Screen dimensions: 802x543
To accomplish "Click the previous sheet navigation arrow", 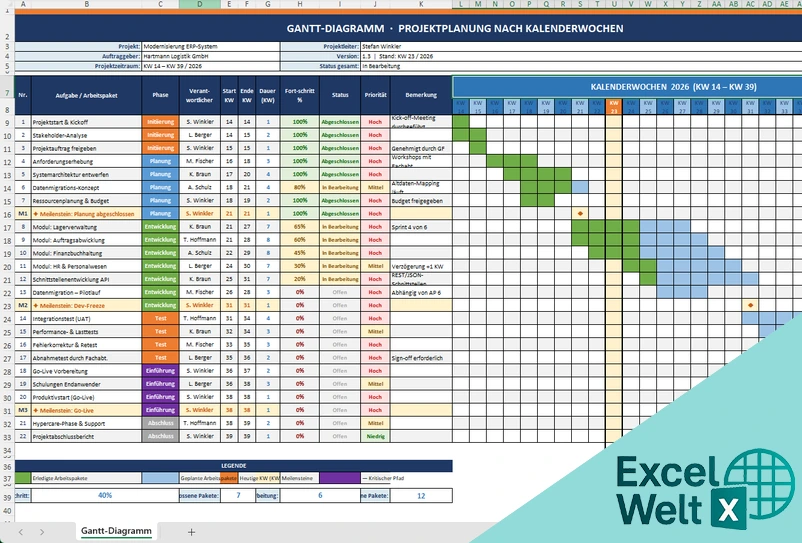I will [x=20, y=532].
